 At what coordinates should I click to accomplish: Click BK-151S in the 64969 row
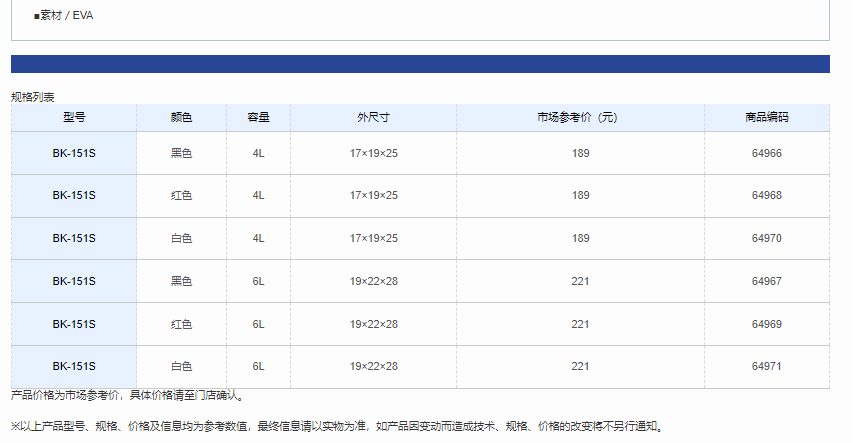(74, 324)
